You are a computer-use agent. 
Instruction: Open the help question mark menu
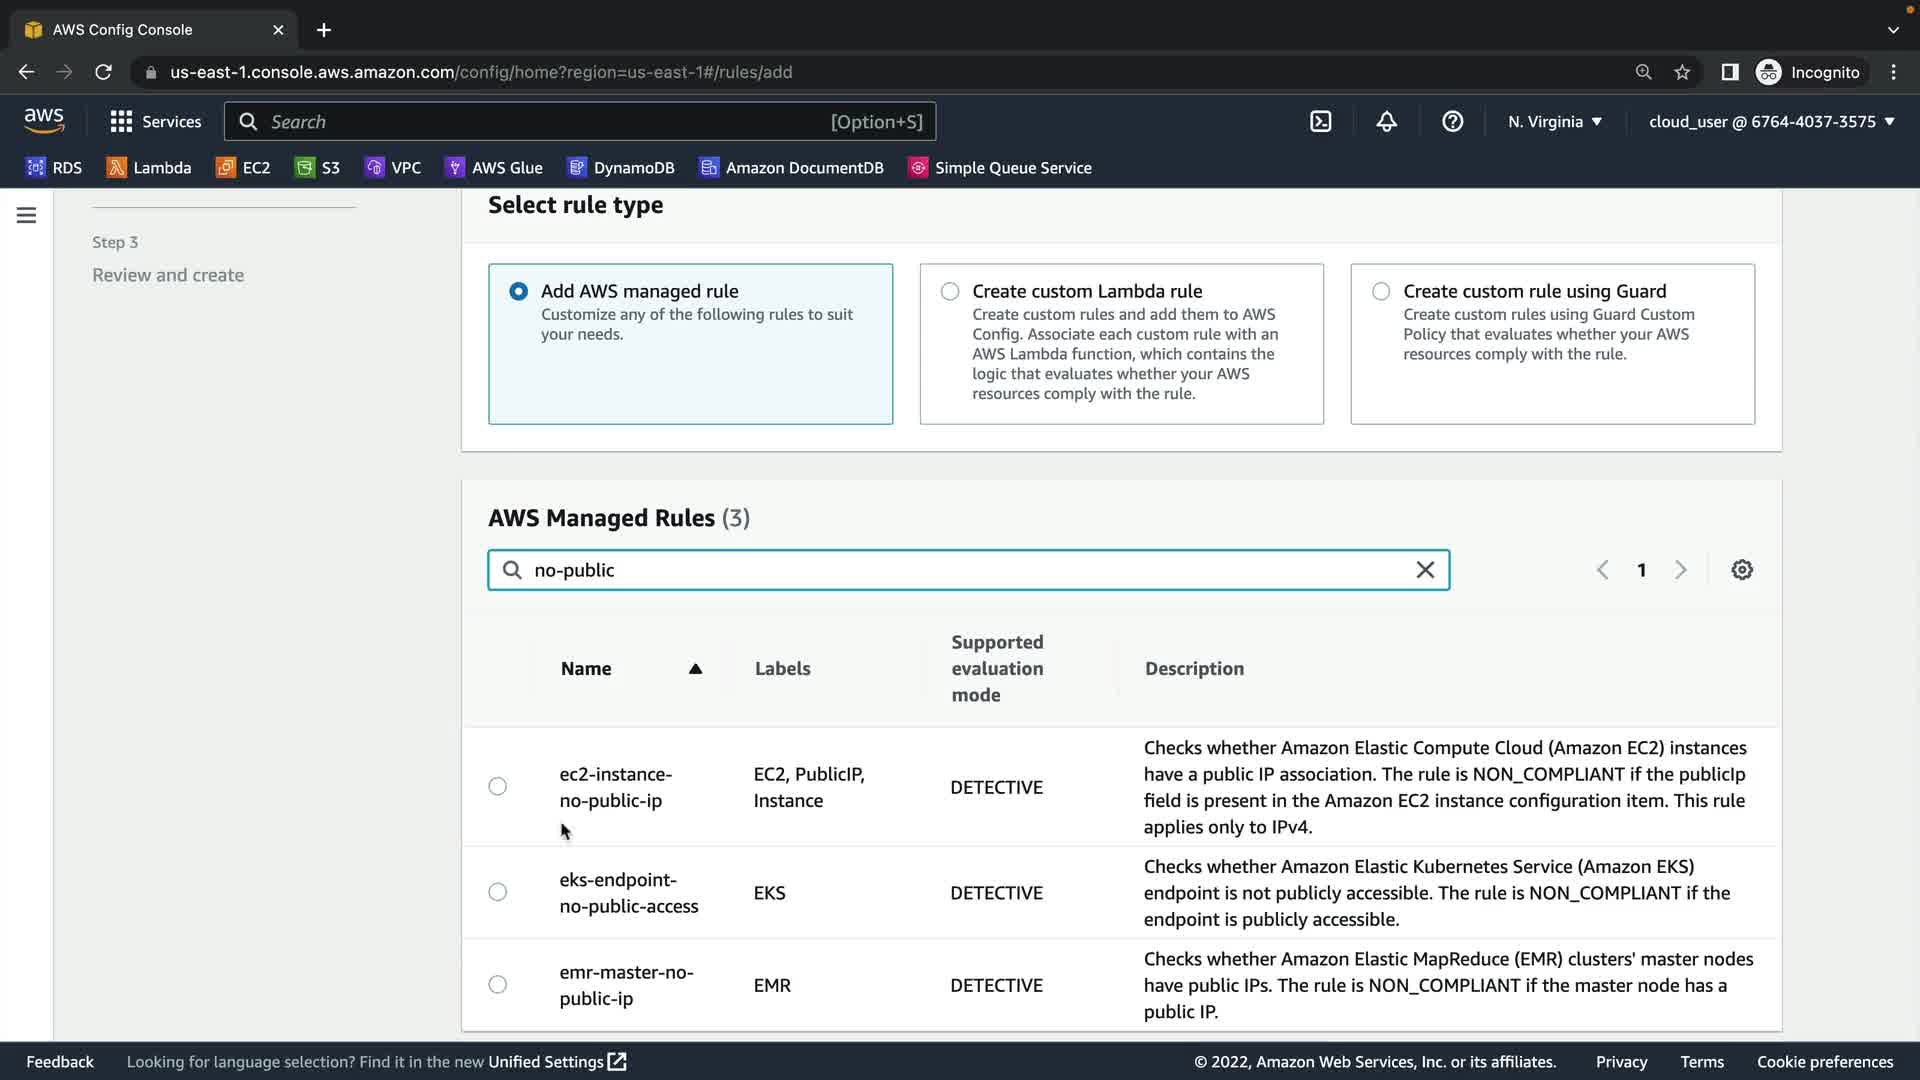[1452, 122]
